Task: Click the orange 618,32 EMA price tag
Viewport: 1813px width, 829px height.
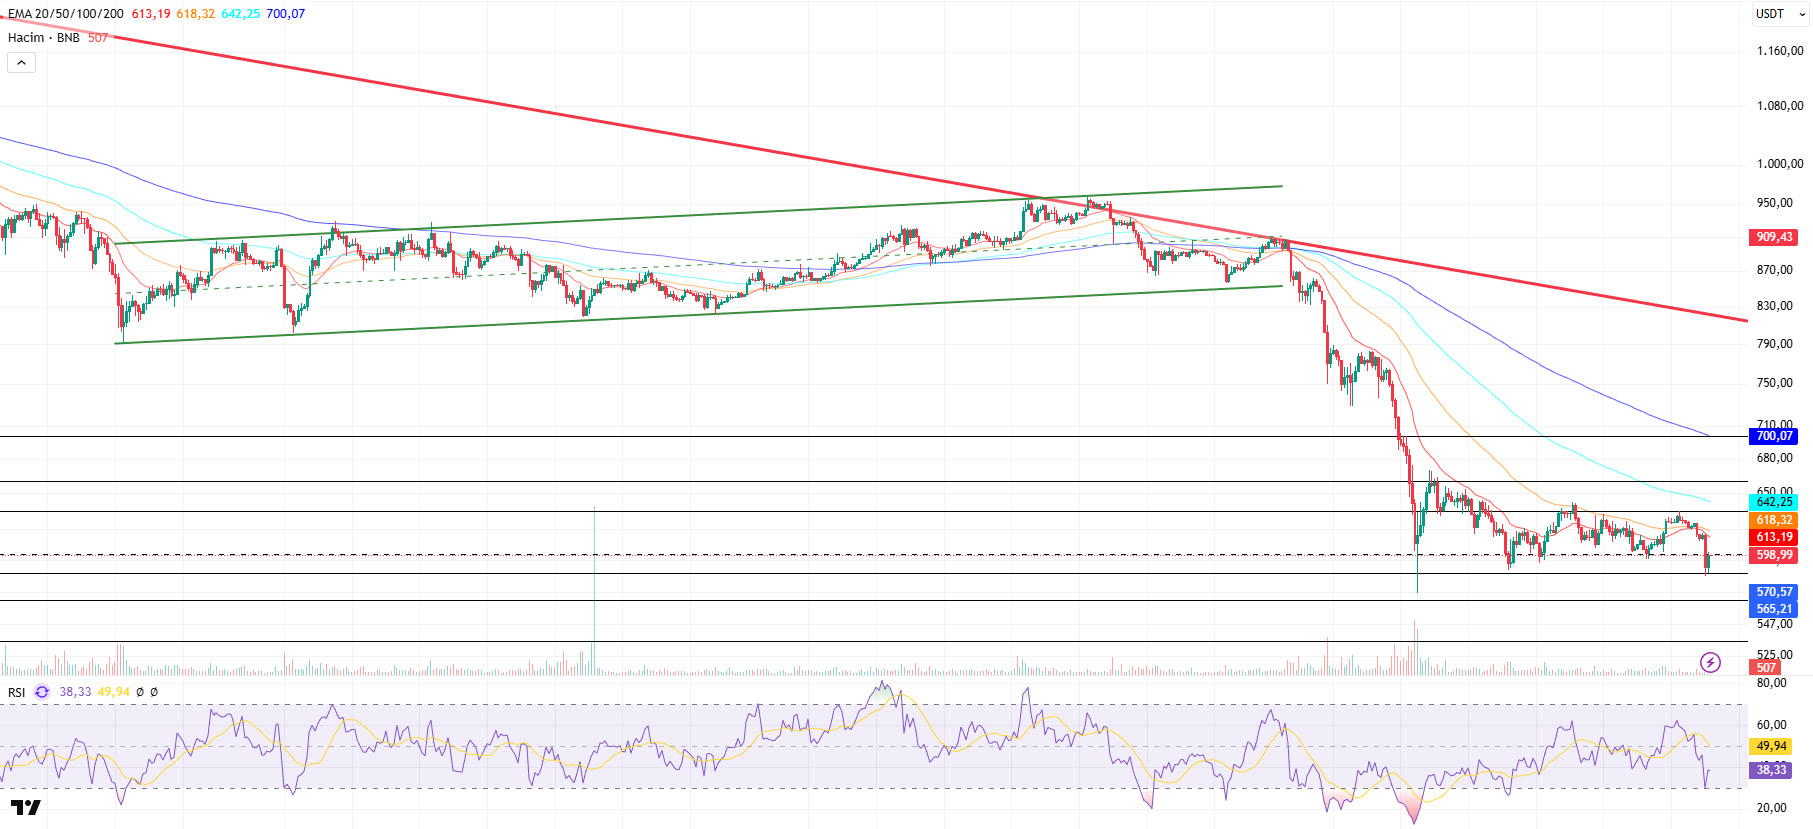Action: (1774, 520)
